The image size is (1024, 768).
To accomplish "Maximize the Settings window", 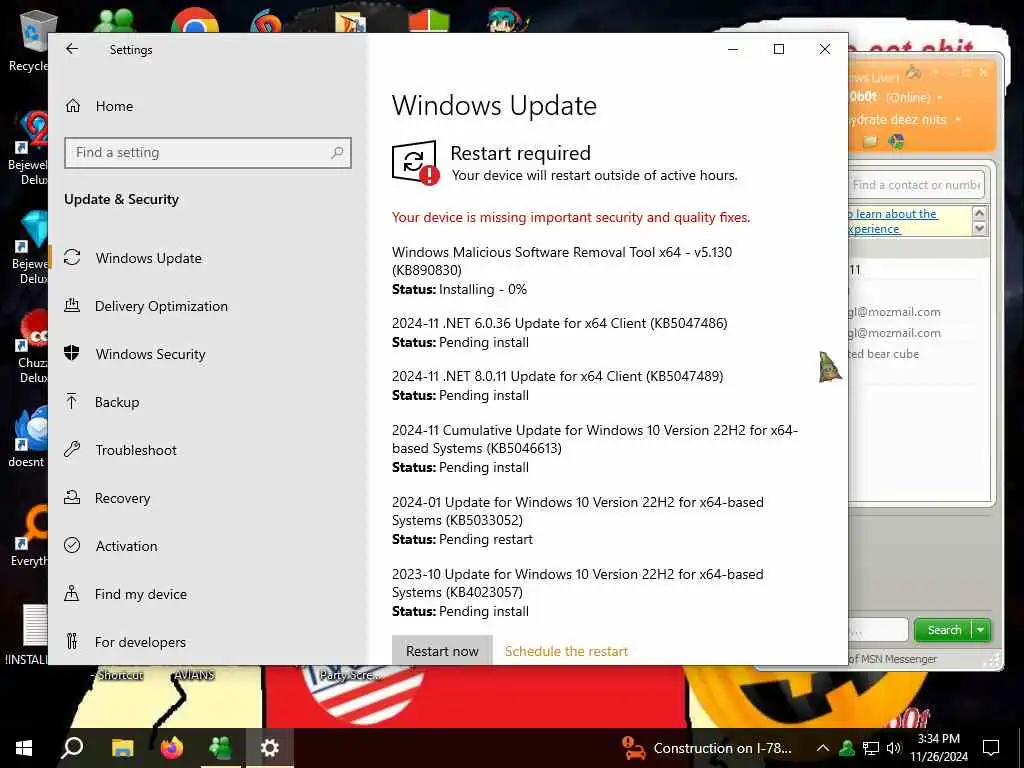I will point(778,49).
